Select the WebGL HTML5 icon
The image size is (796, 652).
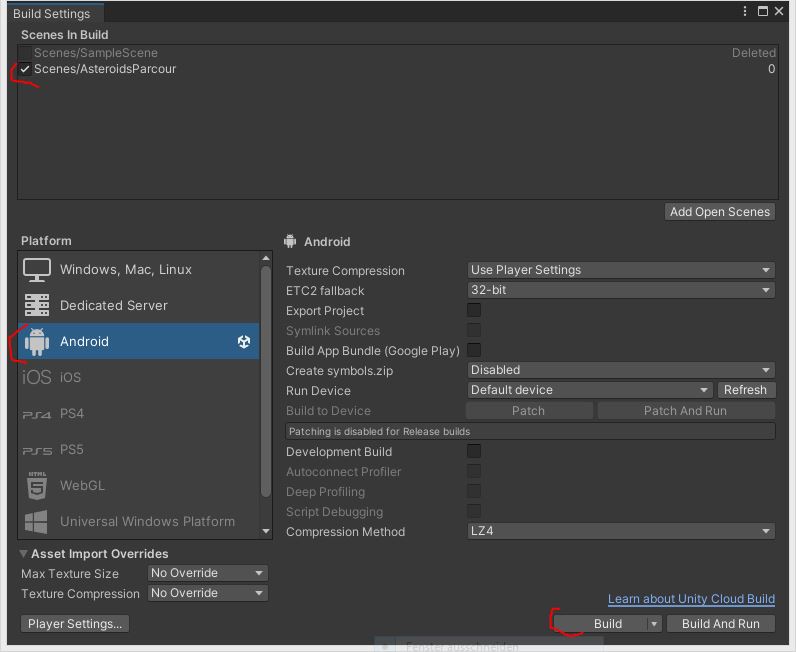click(x=37, y=486)
